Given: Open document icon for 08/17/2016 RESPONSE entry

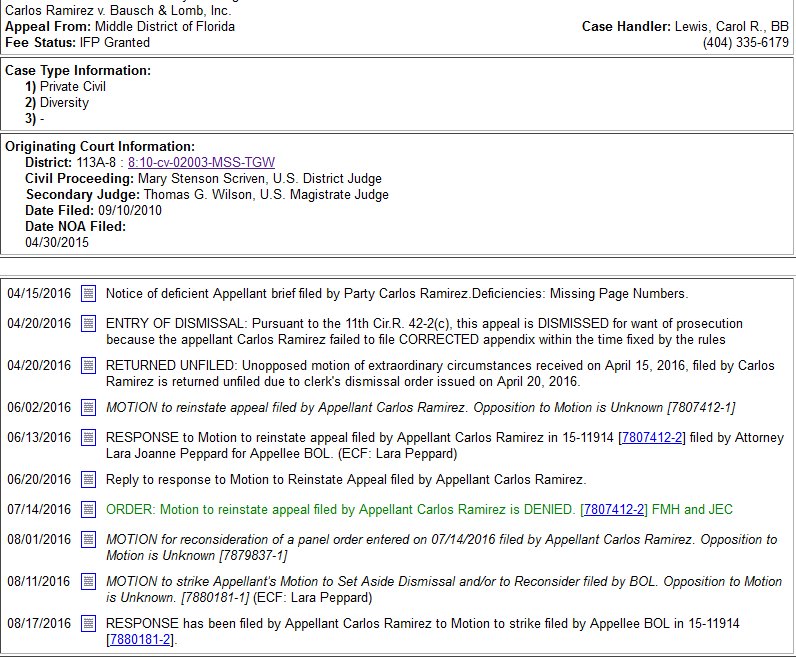Looking at the screenshot, I should click(88, 624).
